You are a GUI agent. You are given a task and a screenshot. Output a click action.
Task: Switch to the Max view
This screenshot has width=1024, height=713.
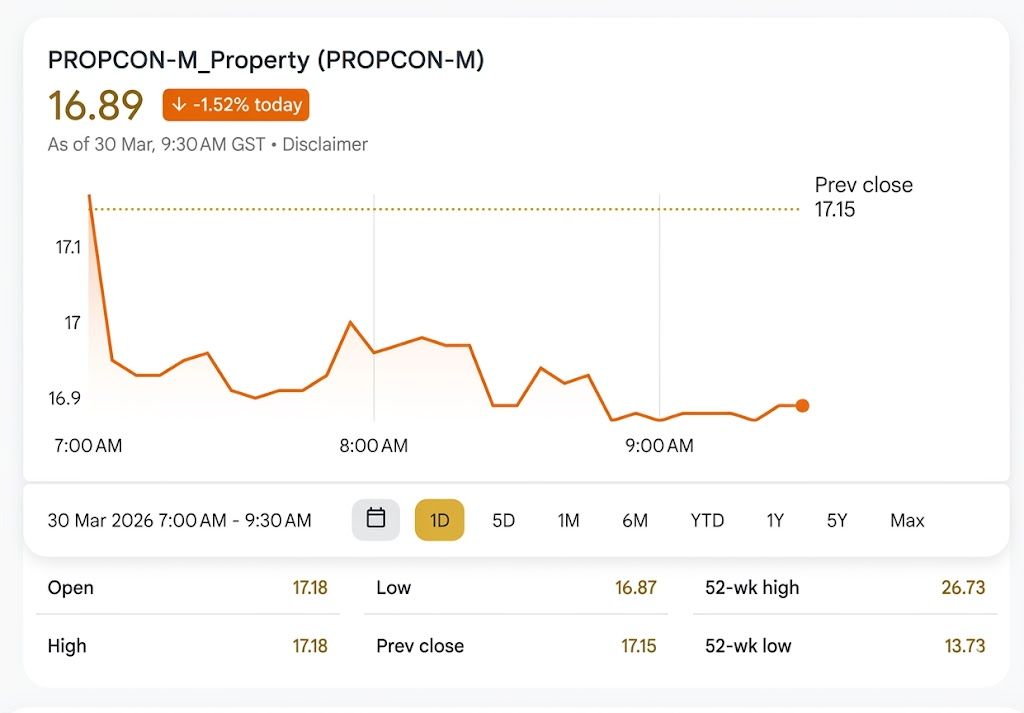click(x=906, y=520)
